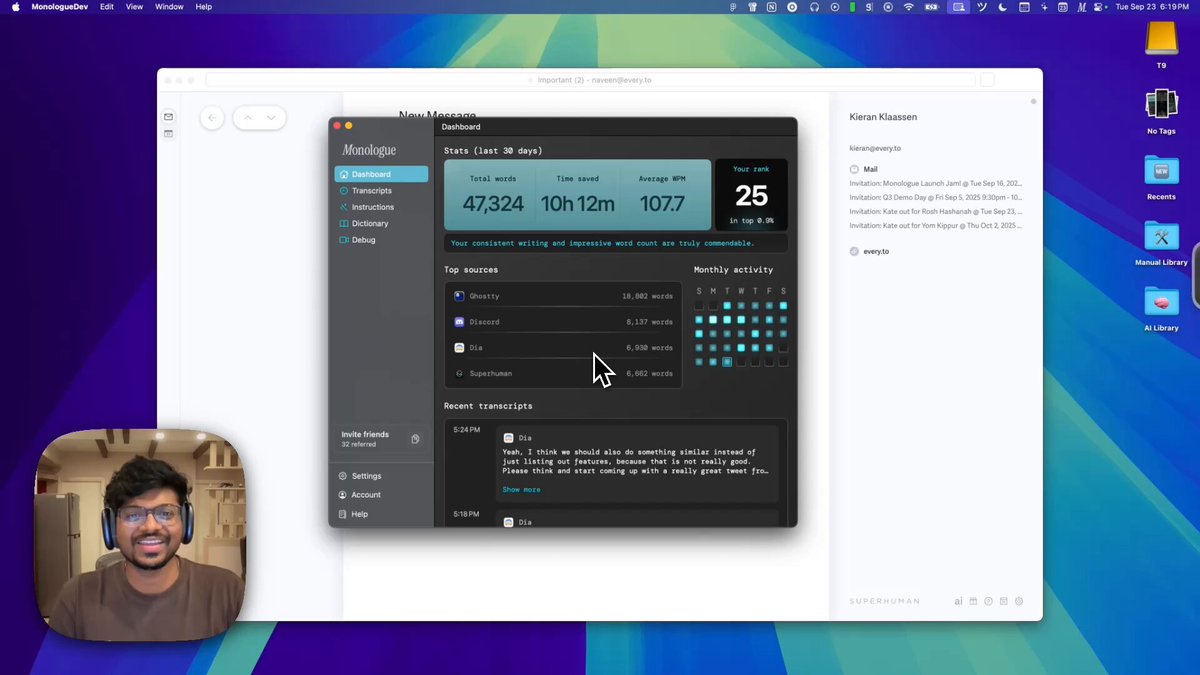Image resolution: width=1200 pixels, height=675 pixels.
Task: Open the Superhuman calendar sidebar icon
Action: click(x=168, y=134)
